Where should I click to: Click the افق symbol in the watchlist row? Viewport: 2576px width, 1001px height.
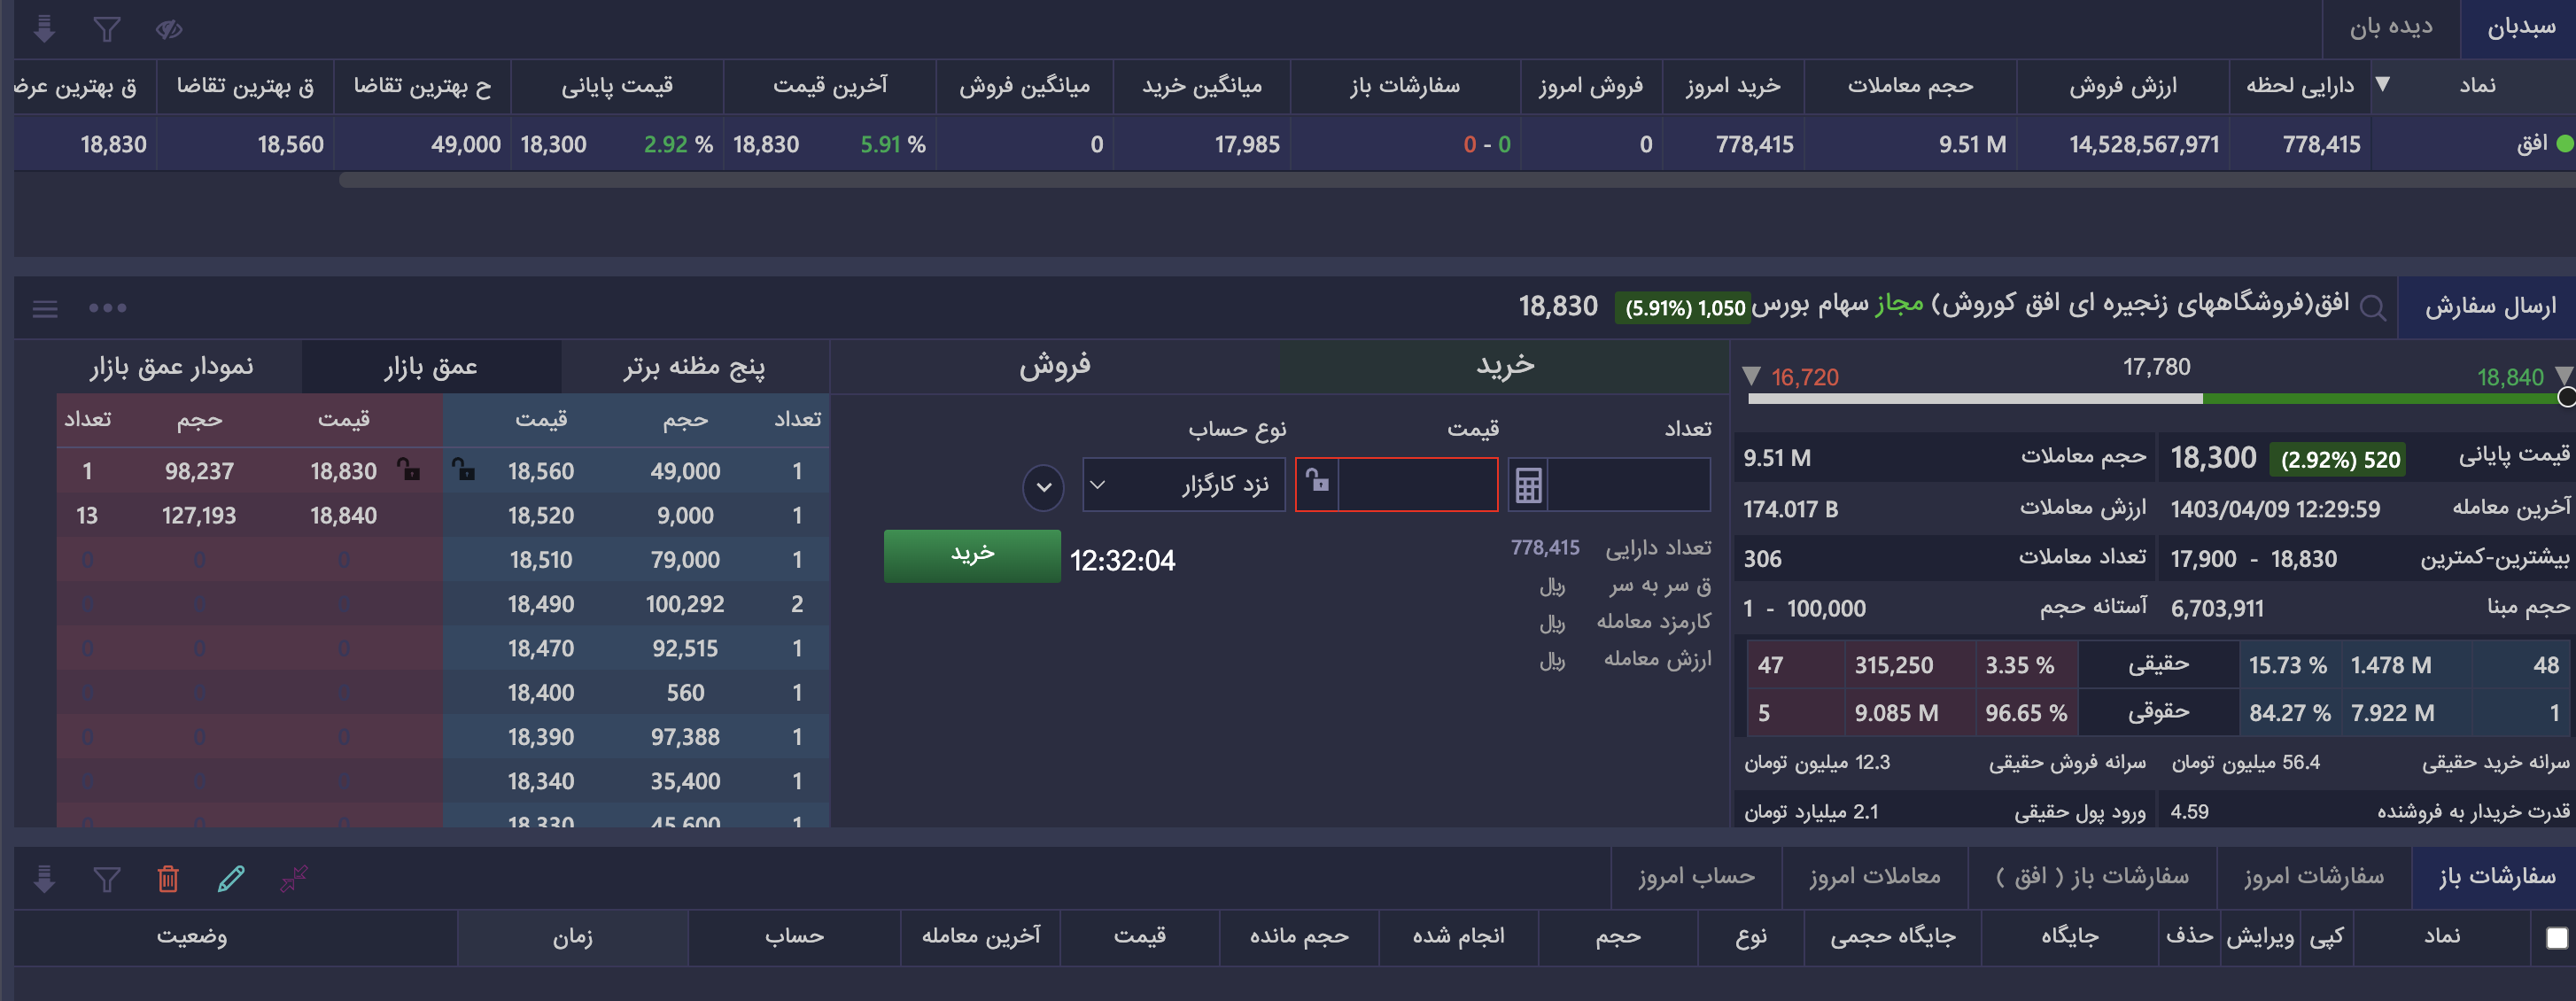(x=2531, y=144)
